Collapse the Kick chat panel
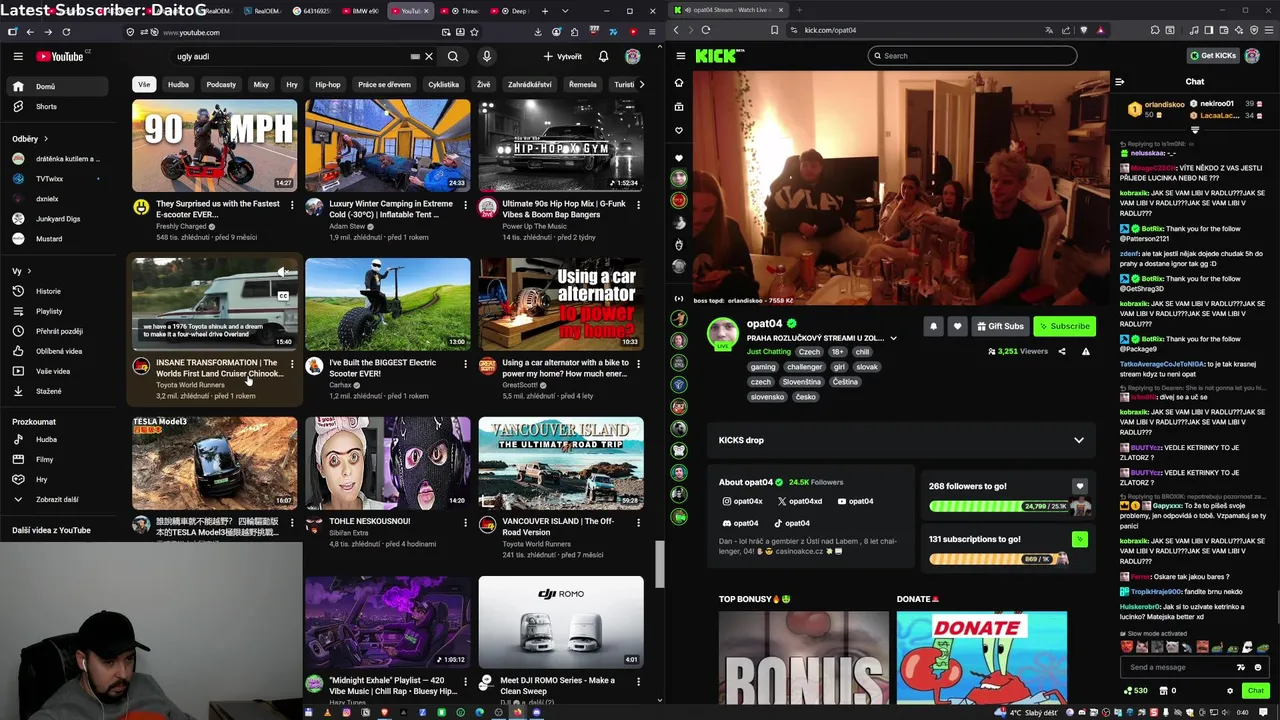Screen dimensions: 1280x720 point(1119,82)
